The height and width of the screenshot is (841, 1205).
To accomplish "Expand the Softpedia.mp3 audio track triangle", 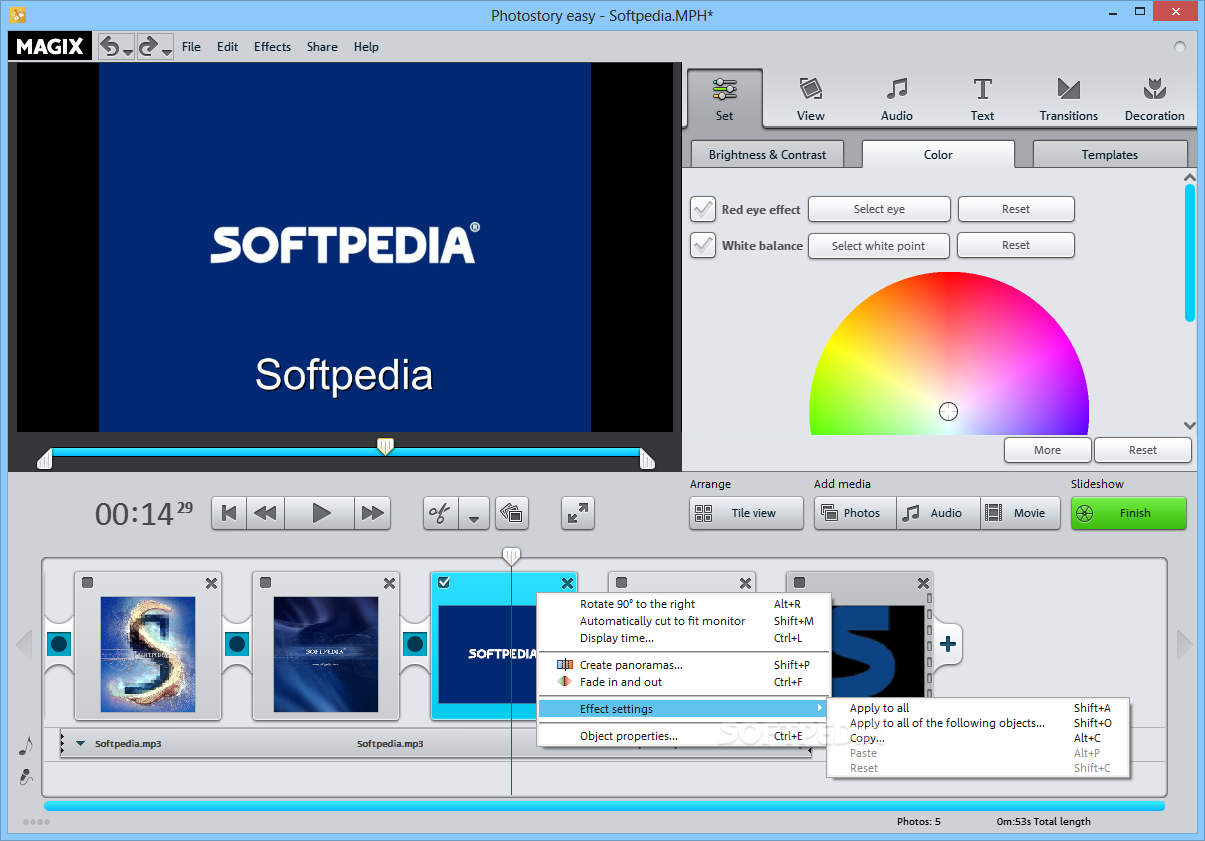I will click(81, 744).
